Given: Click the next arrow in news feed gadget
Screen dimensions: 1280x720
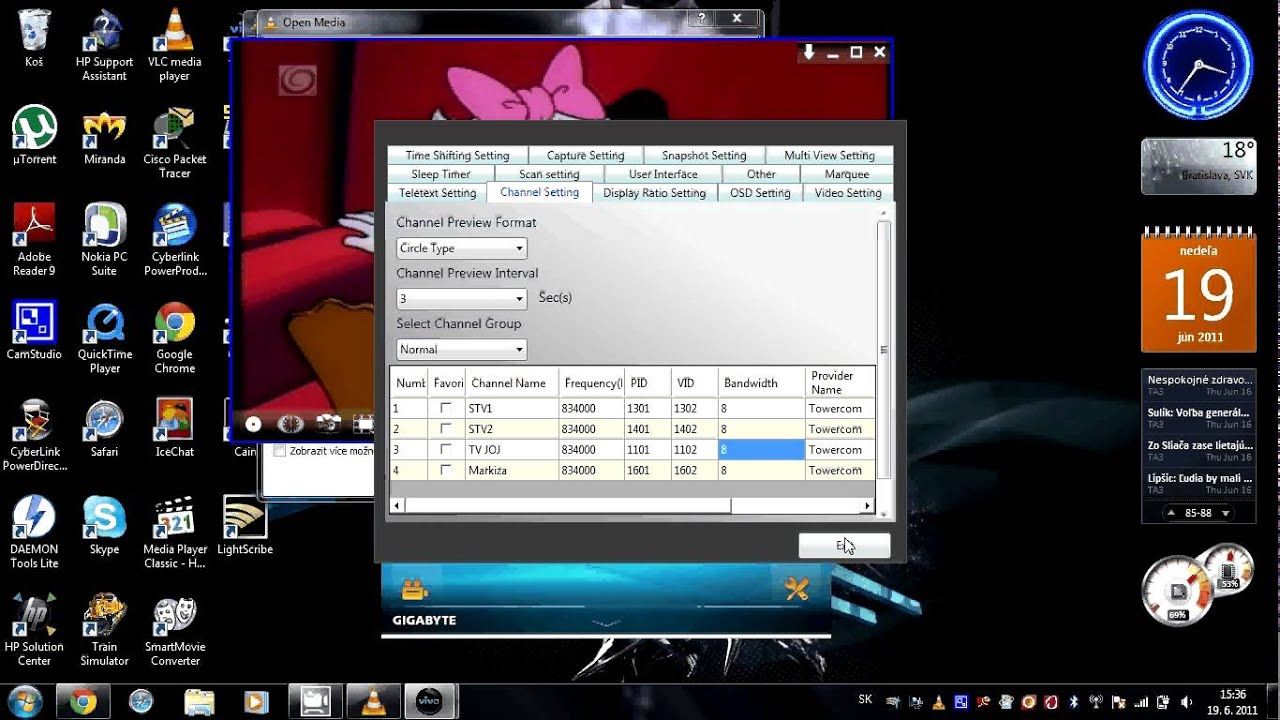Looking at the screenshot, I should coord(1226,513).
